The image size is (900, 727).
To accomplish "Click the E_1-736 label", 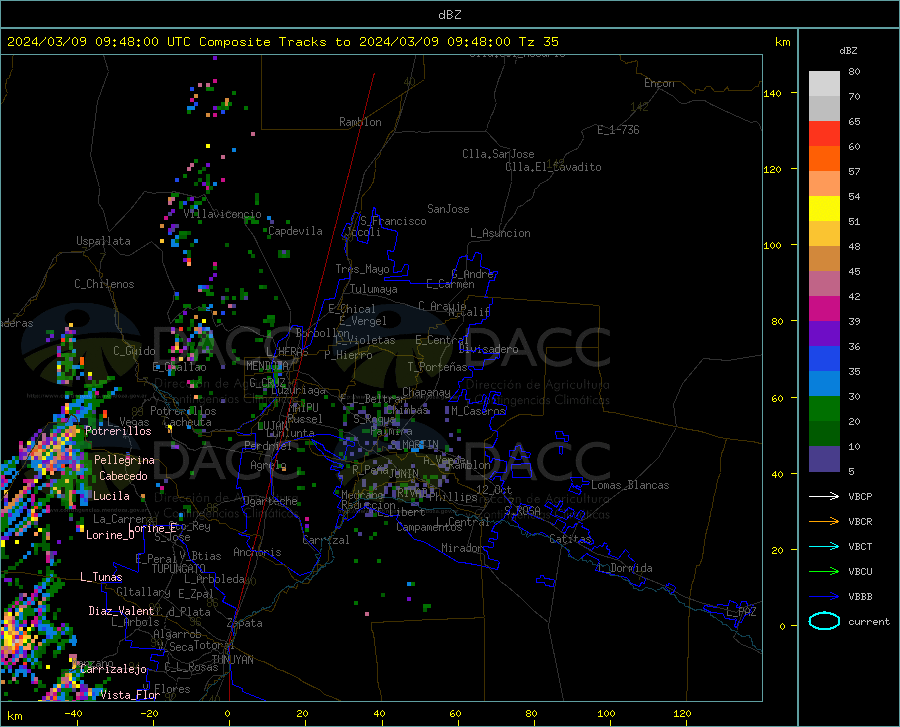I will coord(618,130).
